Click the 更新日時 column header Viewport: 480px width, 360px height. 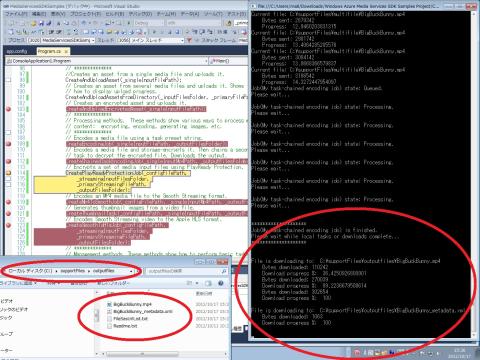click(x=204, y=293)
